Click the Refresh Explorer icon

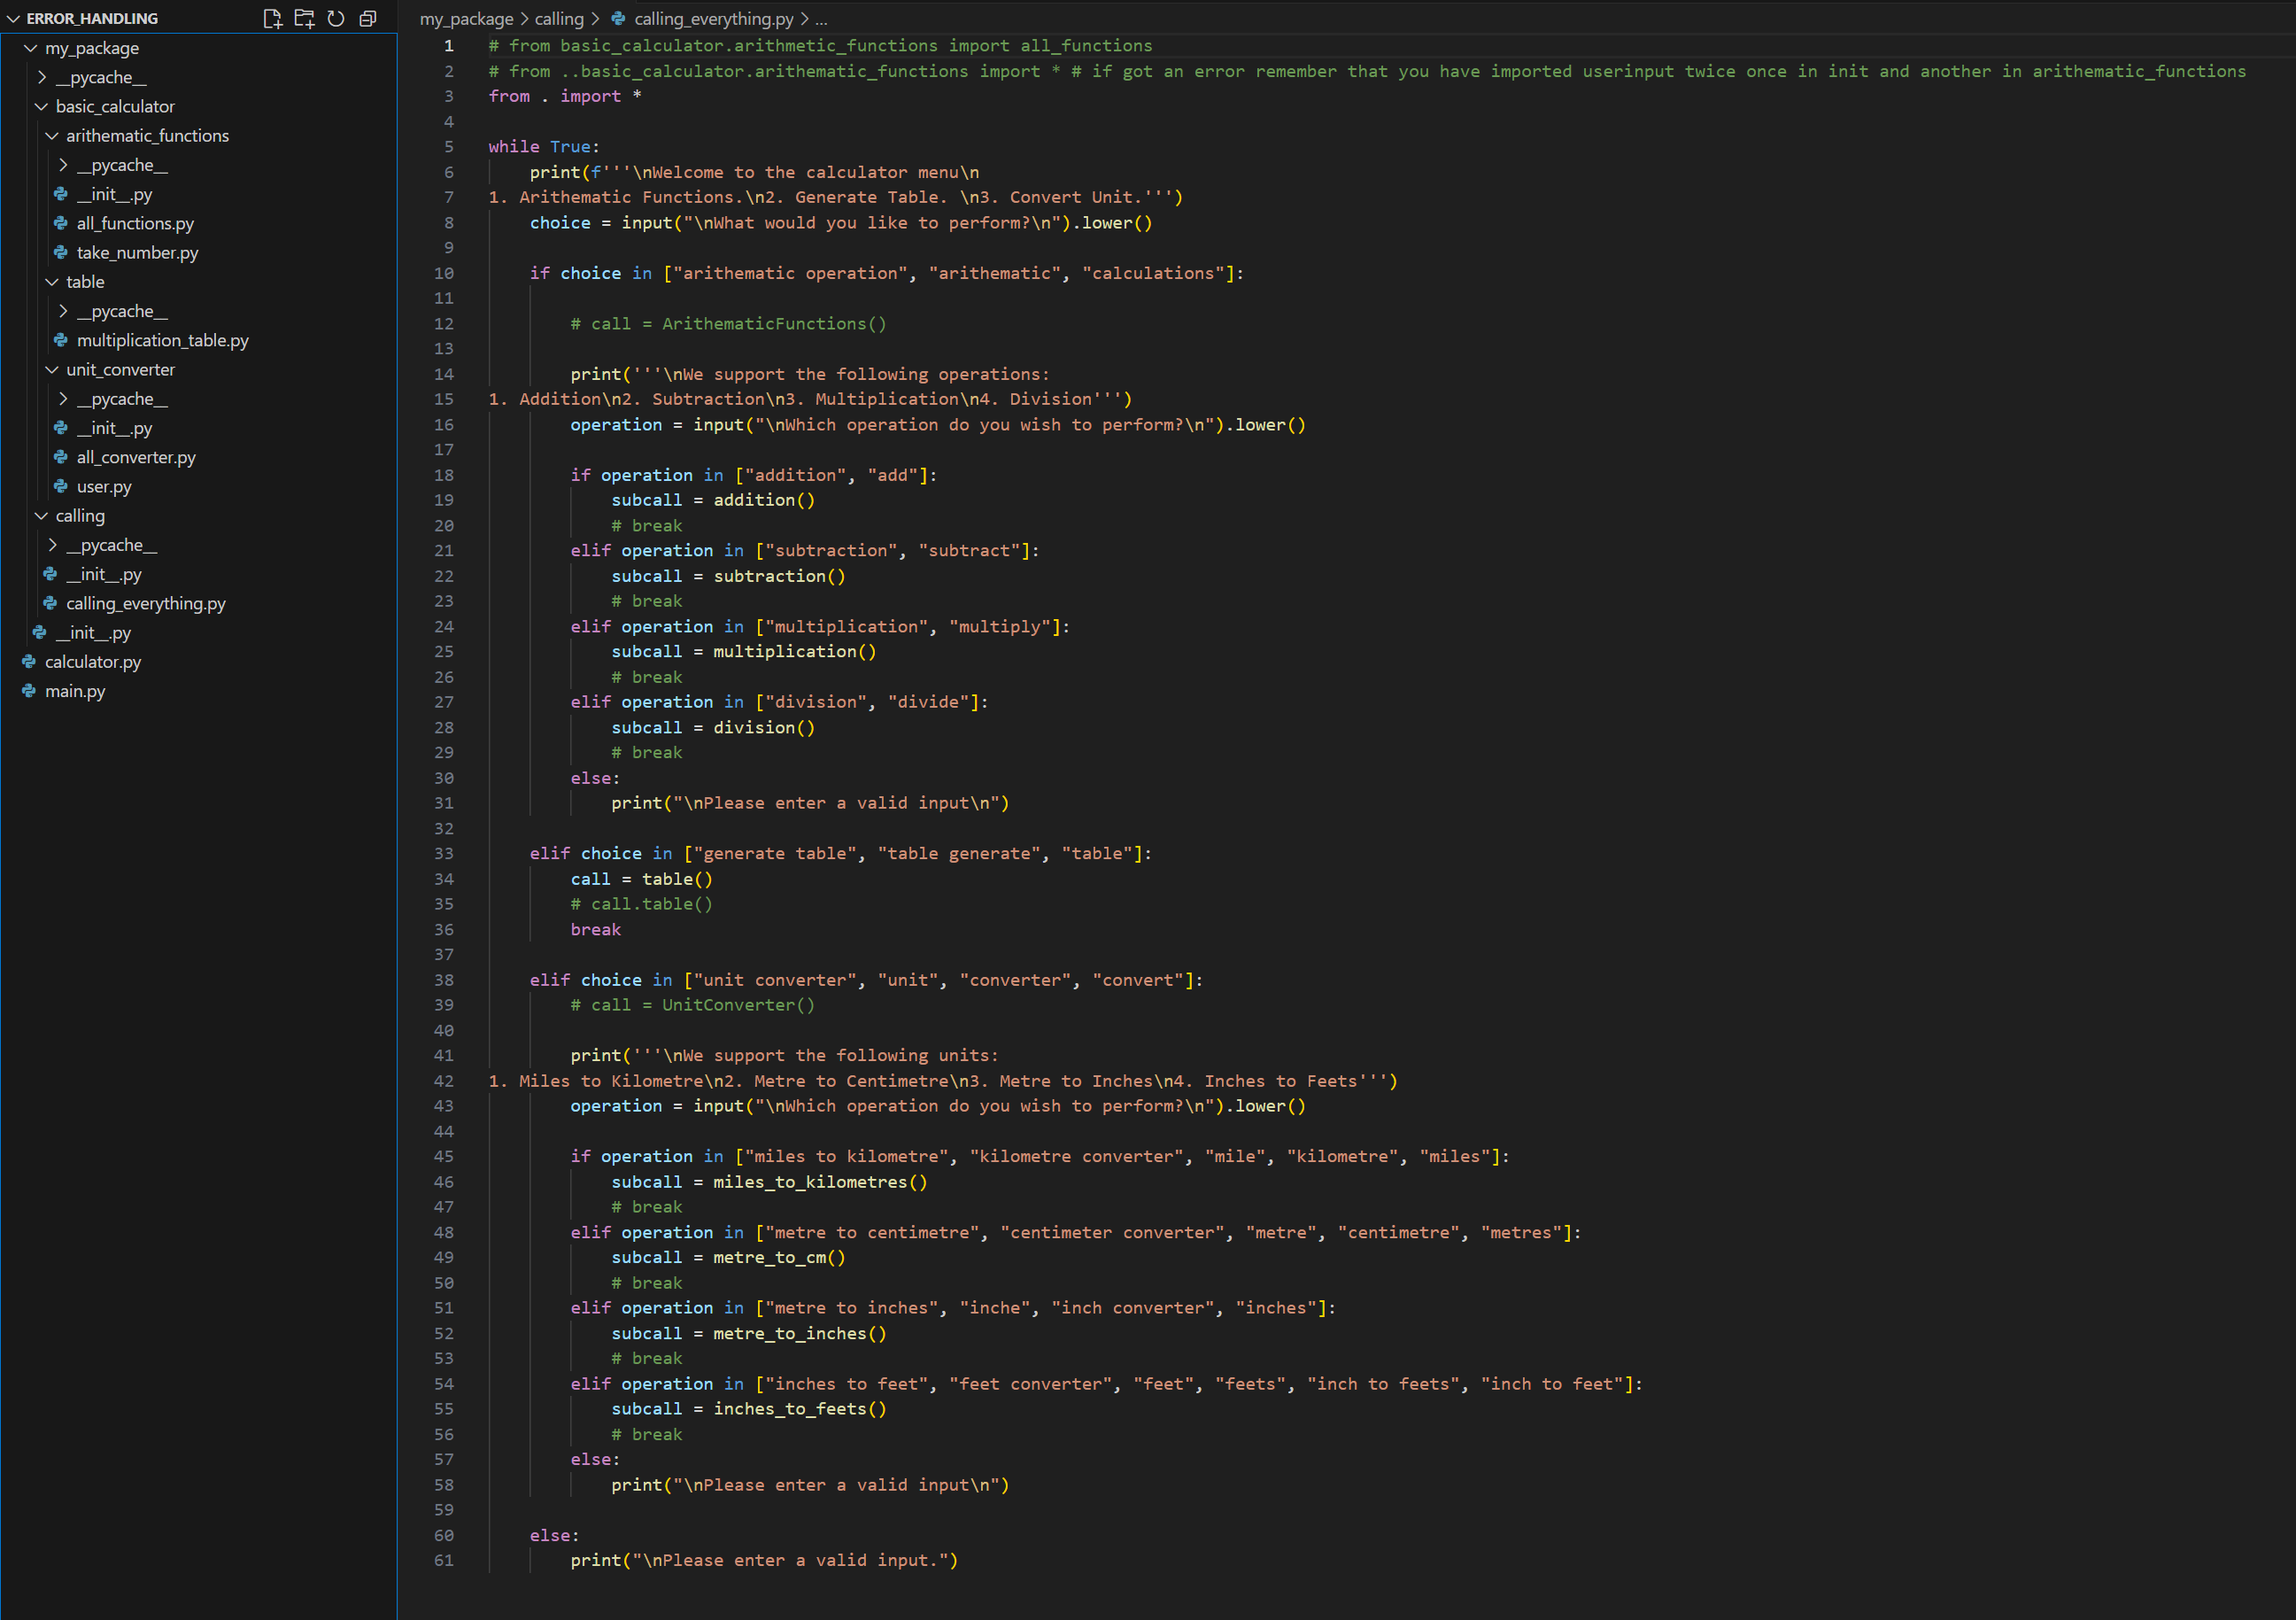[336, 18]
